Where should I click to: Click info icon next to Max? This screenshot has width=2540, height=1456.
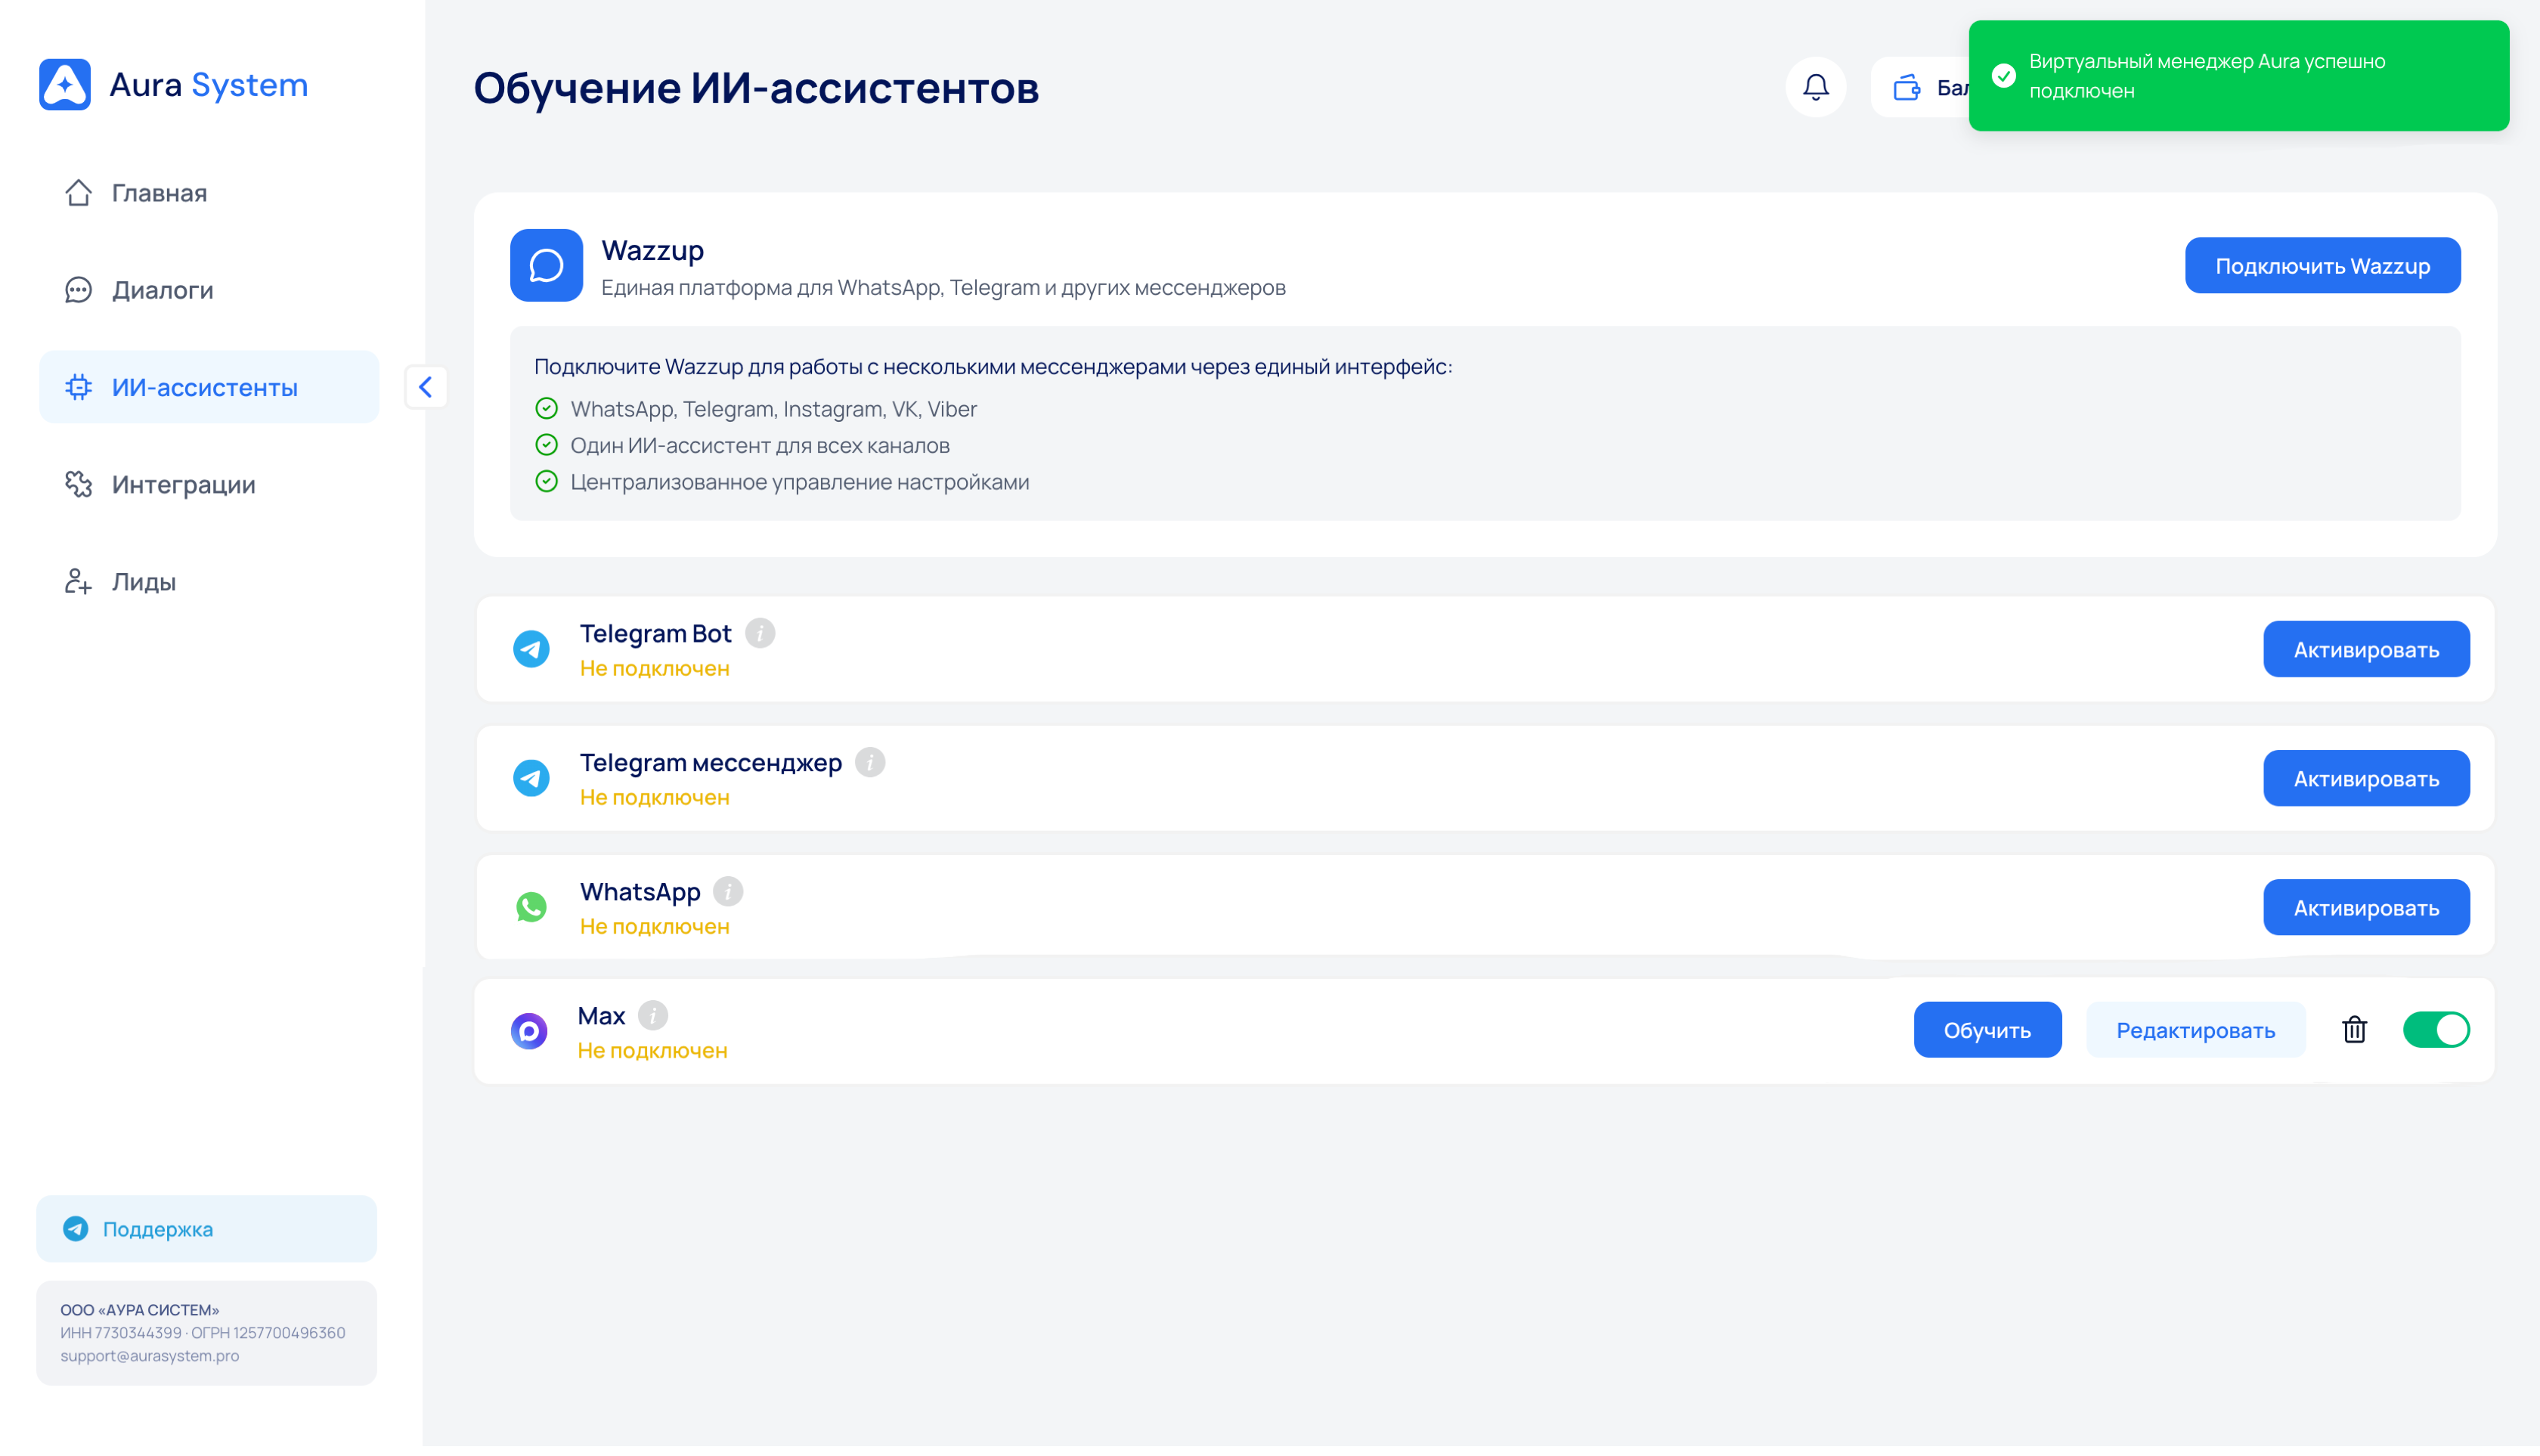(653, 1015)
